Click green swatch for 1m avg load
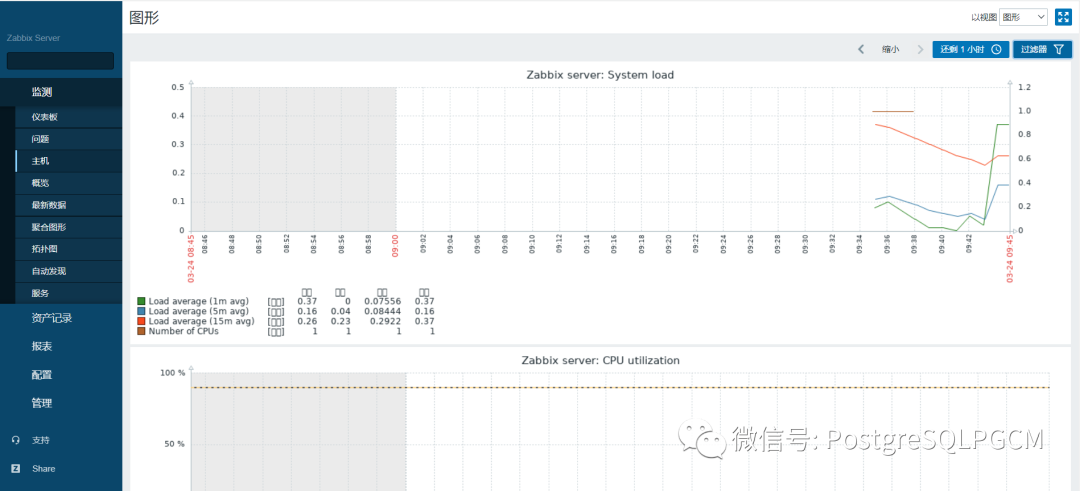Screen dimensions: 1080x491 141,302
